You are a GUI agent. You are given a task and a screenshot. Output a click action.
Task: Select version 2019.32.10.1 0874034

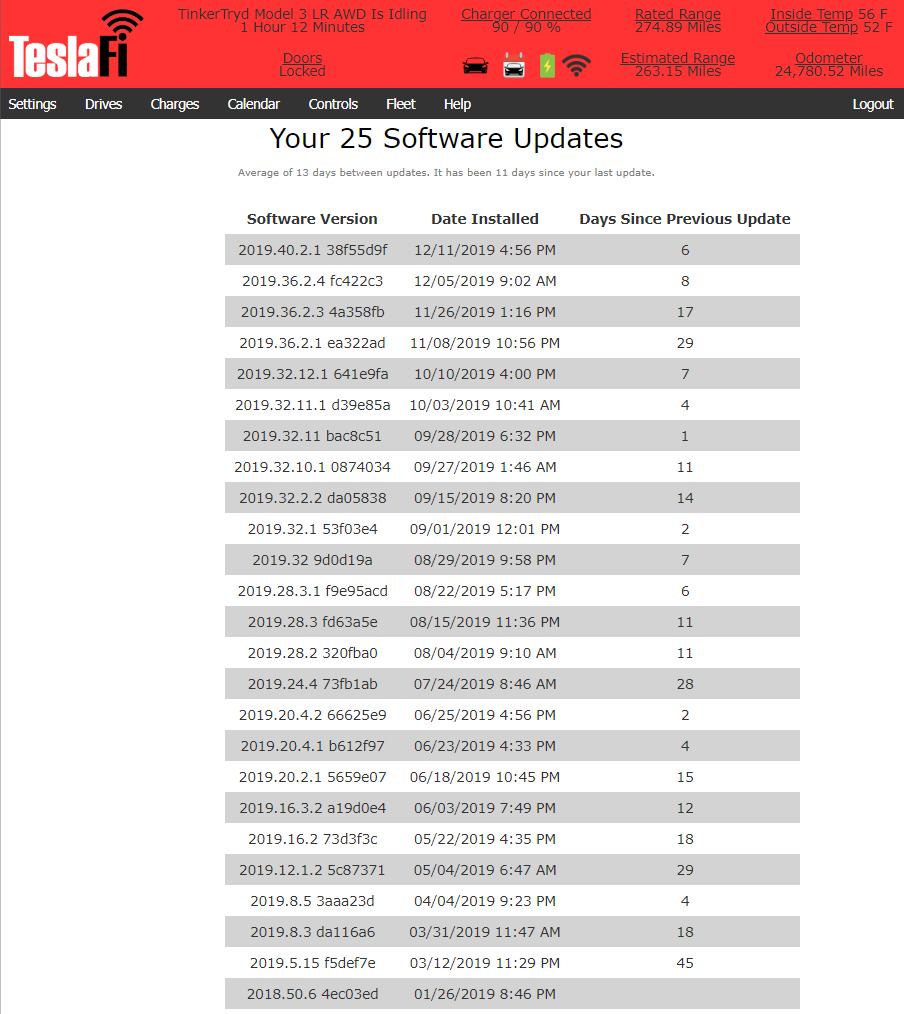click(x=312, y=468)
